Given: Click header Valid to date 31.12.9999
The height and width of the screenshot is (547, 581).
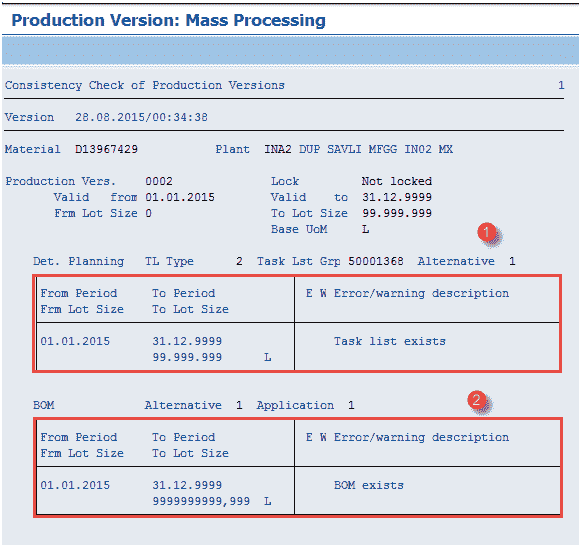Looking at the screenshot, I should pos(397,197).
